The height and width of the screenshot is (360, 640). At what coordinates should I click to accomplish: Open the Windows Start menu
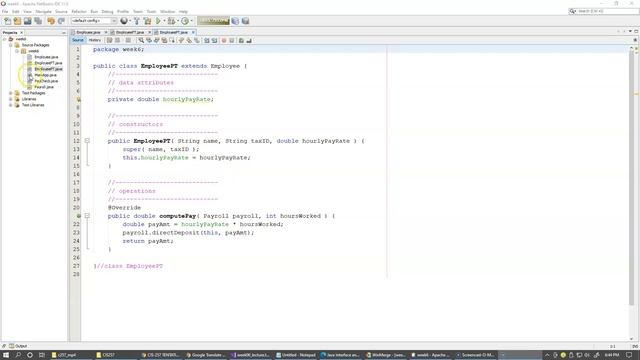click(6, 355)
